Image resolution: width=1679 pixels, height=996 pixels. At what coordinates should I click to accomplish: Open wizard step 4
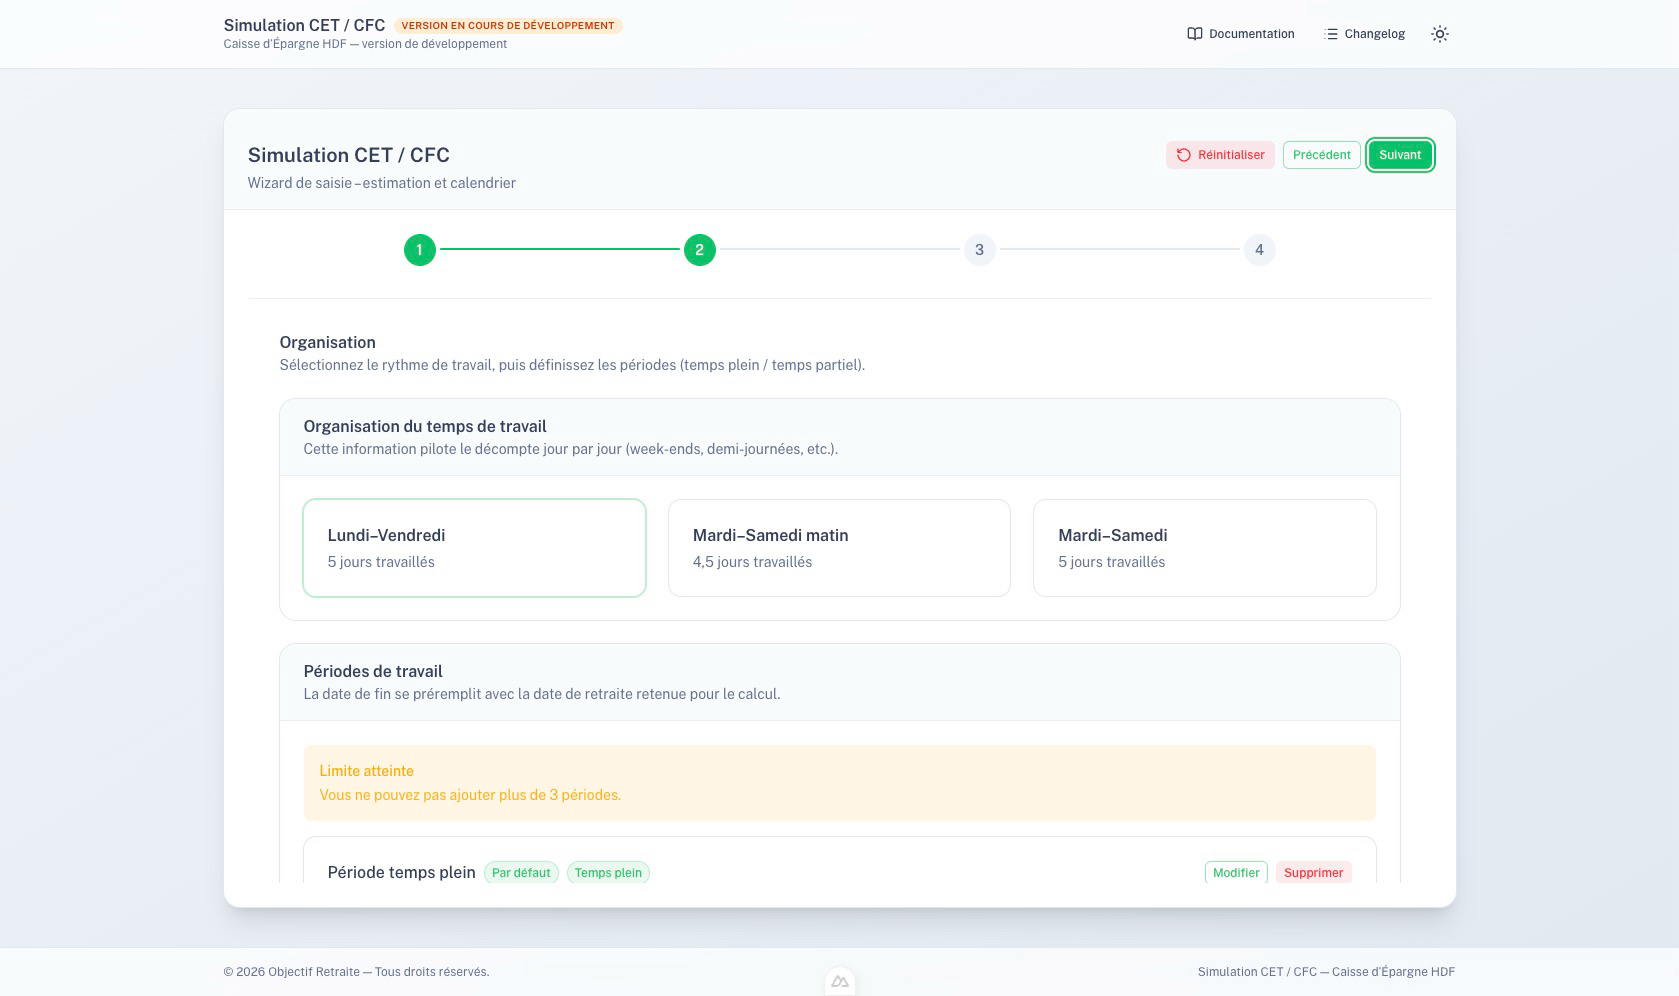coord(1259,250)
